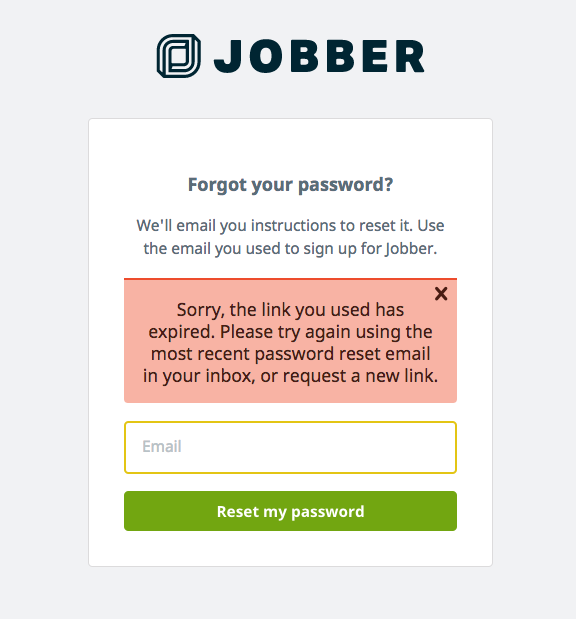Screen dimensions: 576x619
Task: Click the Jobber square logo emblem
Action: 178,56
